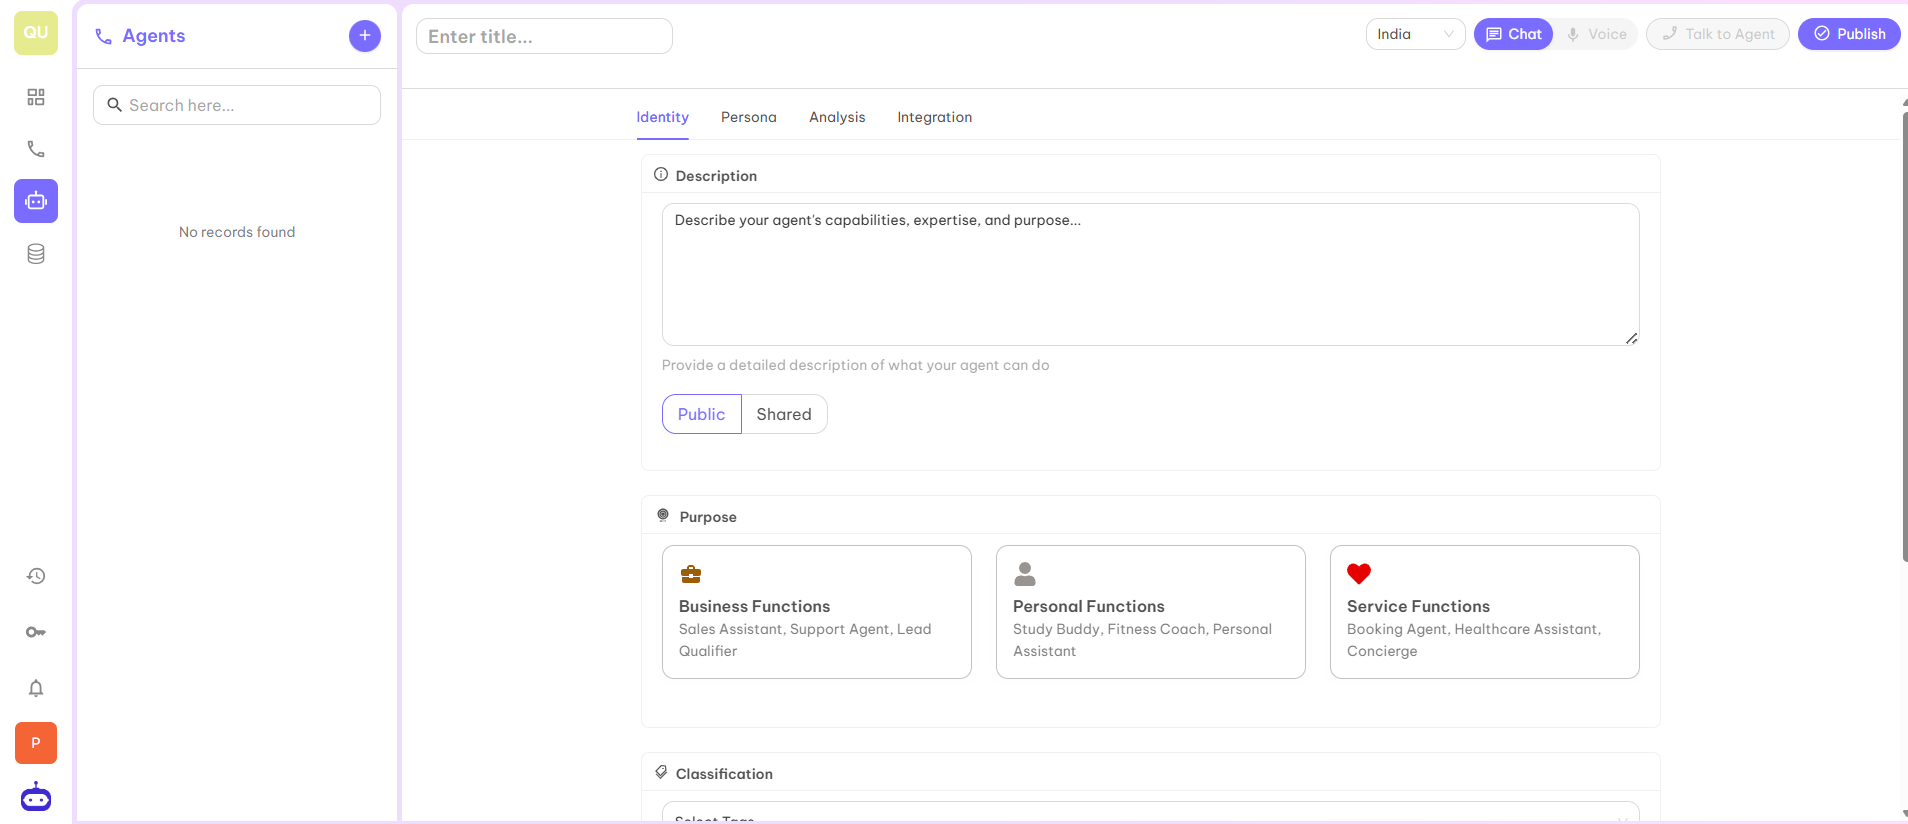Click the magnifier icon in search box
The width and height of the screenshot is (1908, 824).
pos(115,105)
